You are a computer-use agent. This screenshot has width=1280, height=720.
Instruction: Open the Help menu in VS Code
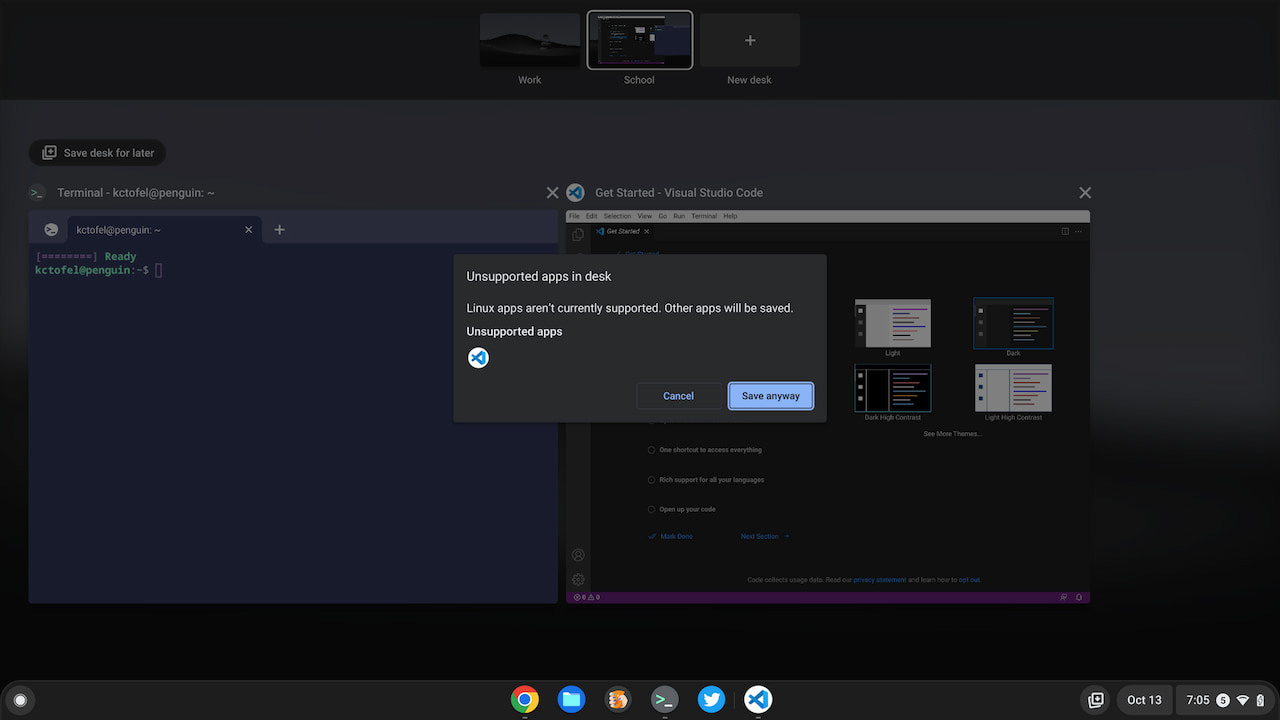point(730,216)
